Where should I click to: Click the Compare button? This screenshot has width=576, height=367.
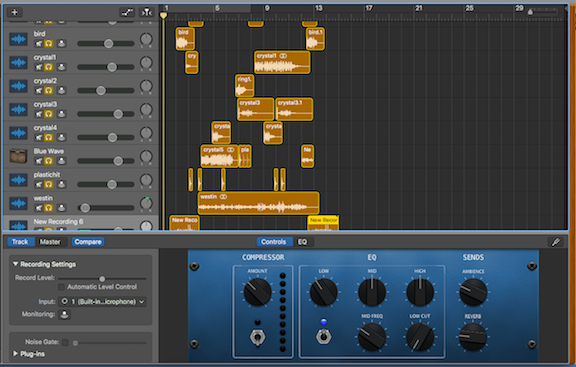click(88, 242)
